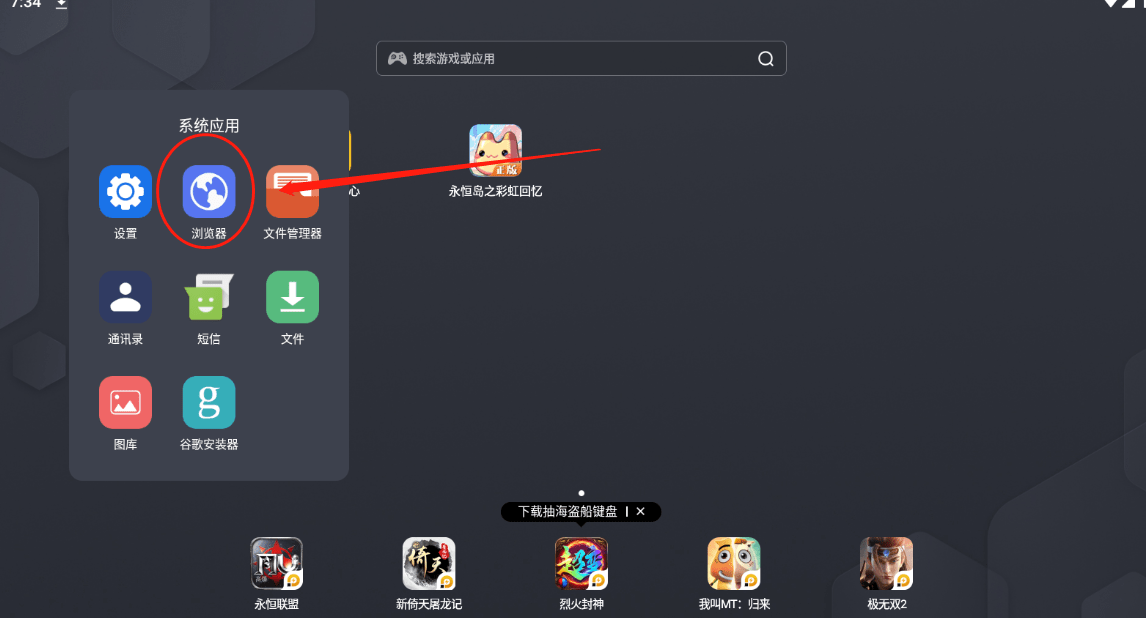Launch 我叫MT：归来 game

click(734, 563)
